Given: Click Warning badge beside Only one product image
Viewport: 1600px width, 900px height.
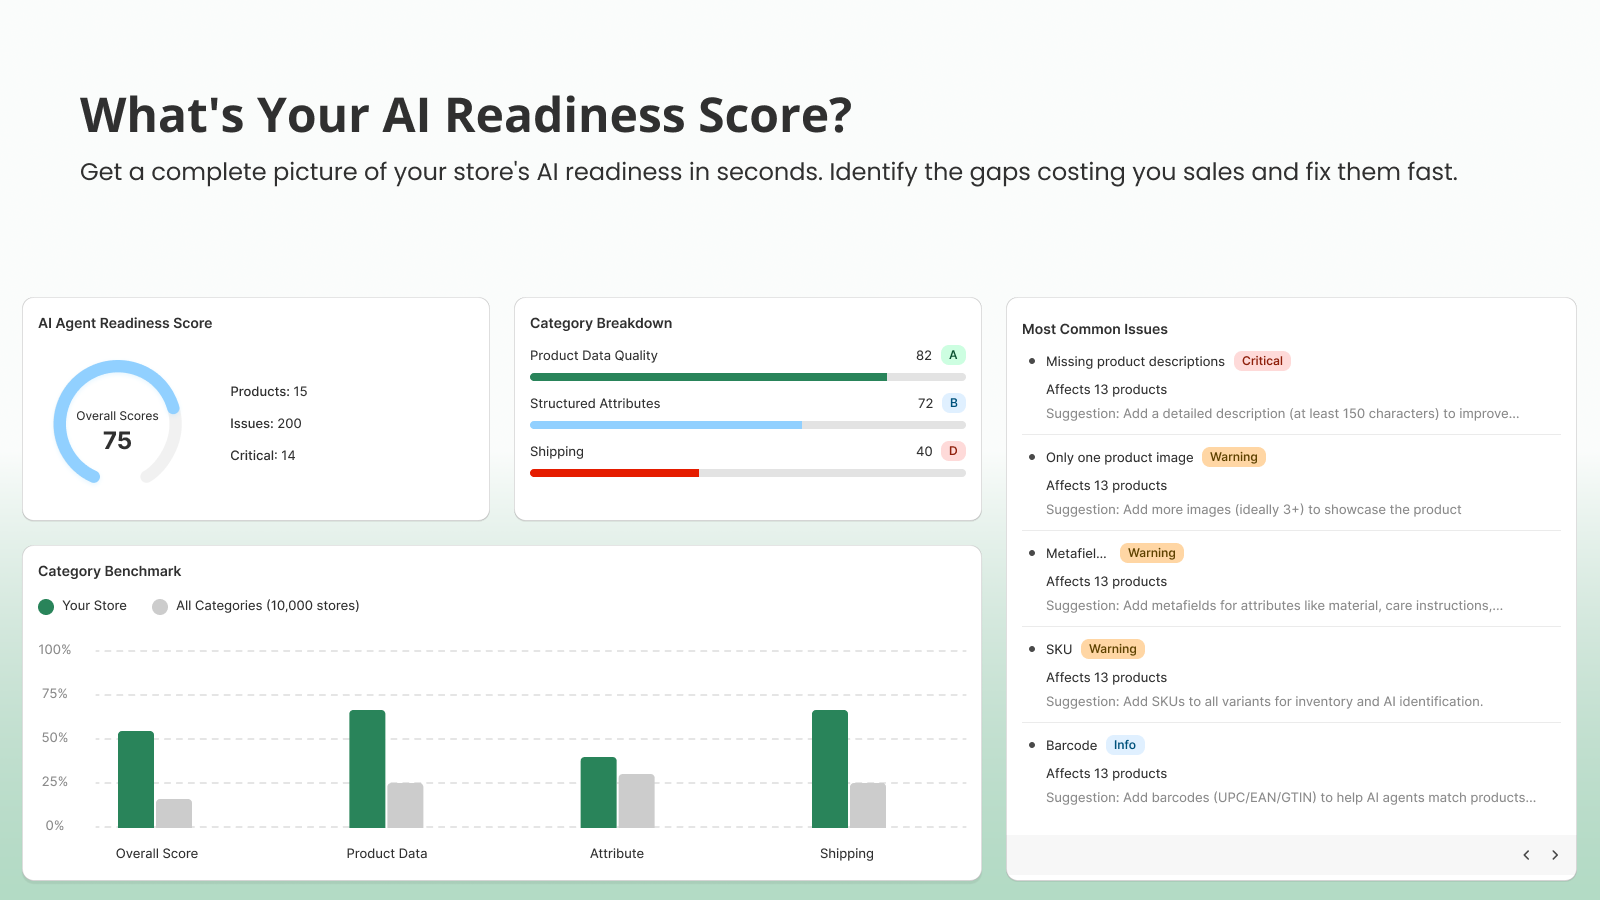Looking at the screenshot, I should pyautogui.click(x=1234, y=457).
